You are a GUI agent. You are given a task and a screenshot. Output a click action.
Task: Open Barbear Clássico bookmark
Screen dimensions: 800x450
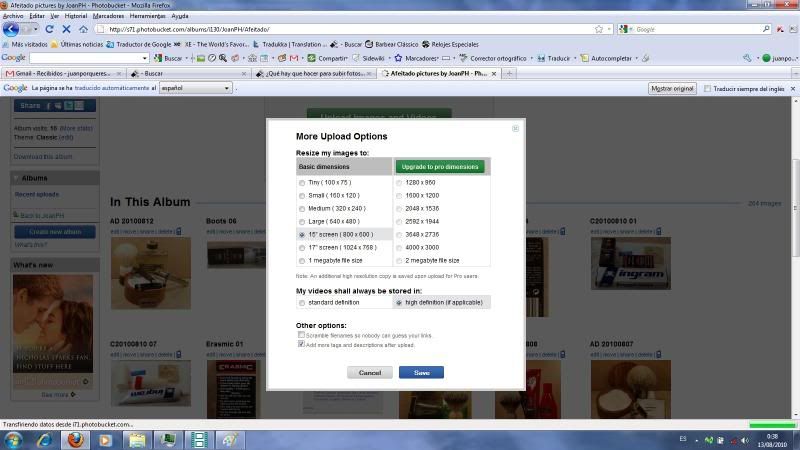[391, 44]
